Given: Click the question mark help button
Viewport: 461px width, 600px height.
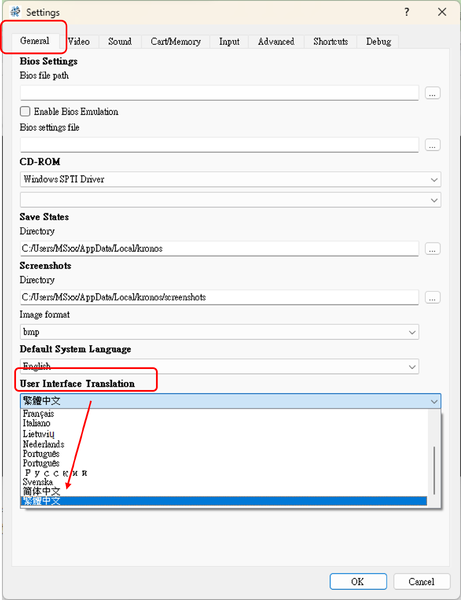Looking at the screenshot, I should tap(407, 12).
